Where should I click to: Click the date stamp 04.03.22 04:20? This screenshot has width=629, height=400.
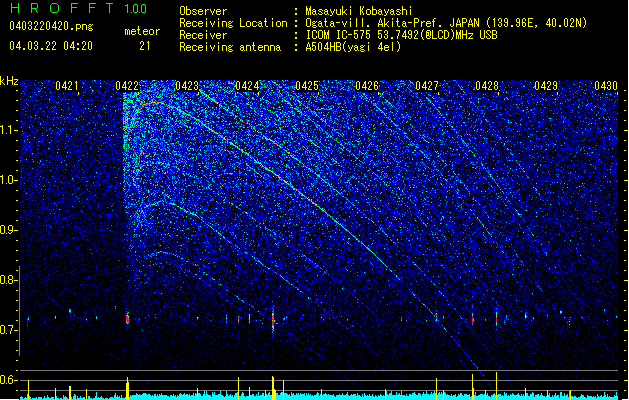[x=51, y=46]
